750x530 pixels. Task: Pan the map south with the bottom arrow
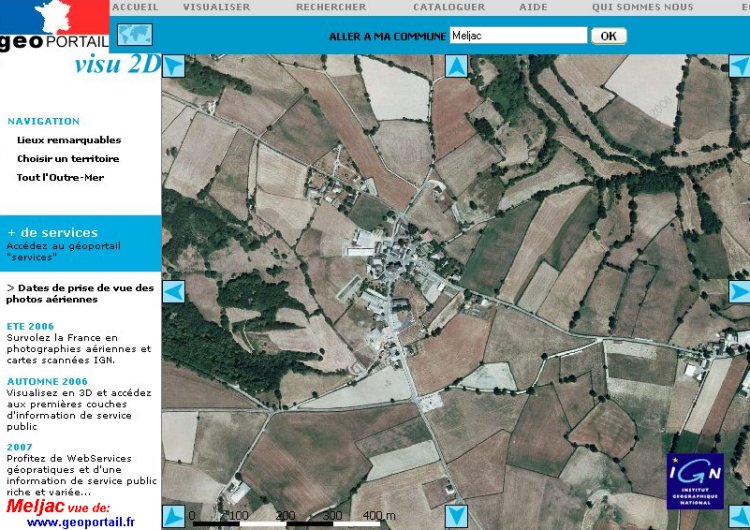click(x=456, y=519)
